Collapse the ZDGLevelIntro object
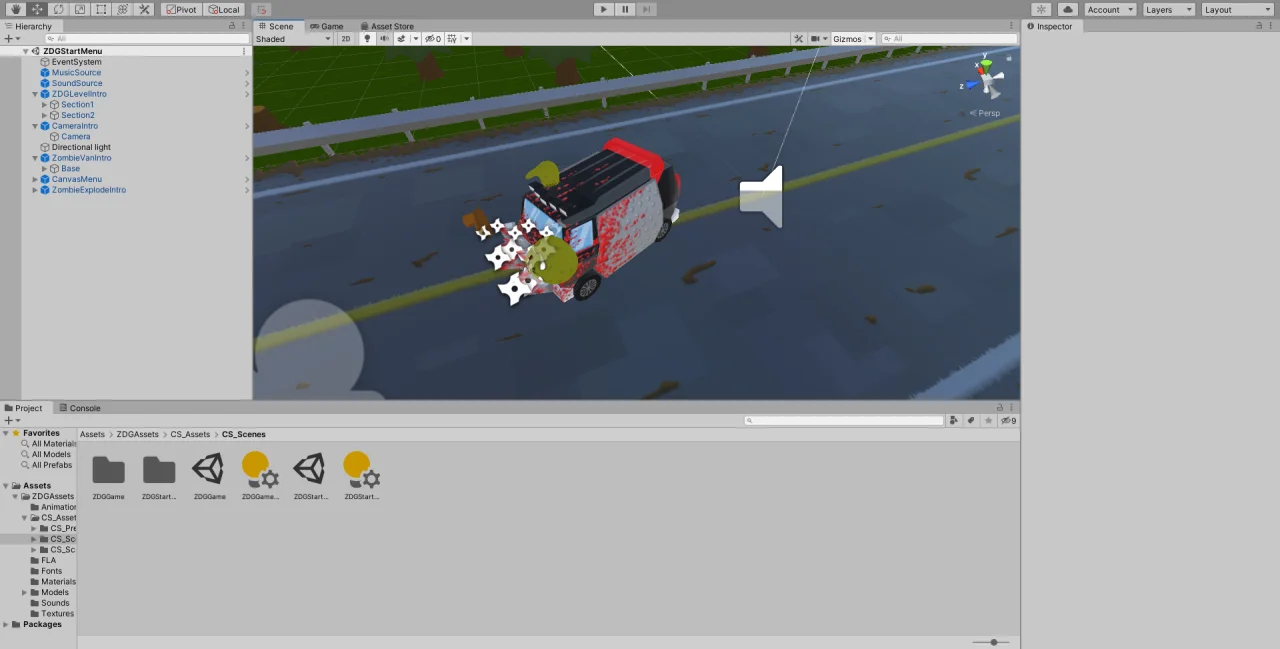Viewport: 1280px width, 649px height. pos(35,94)
